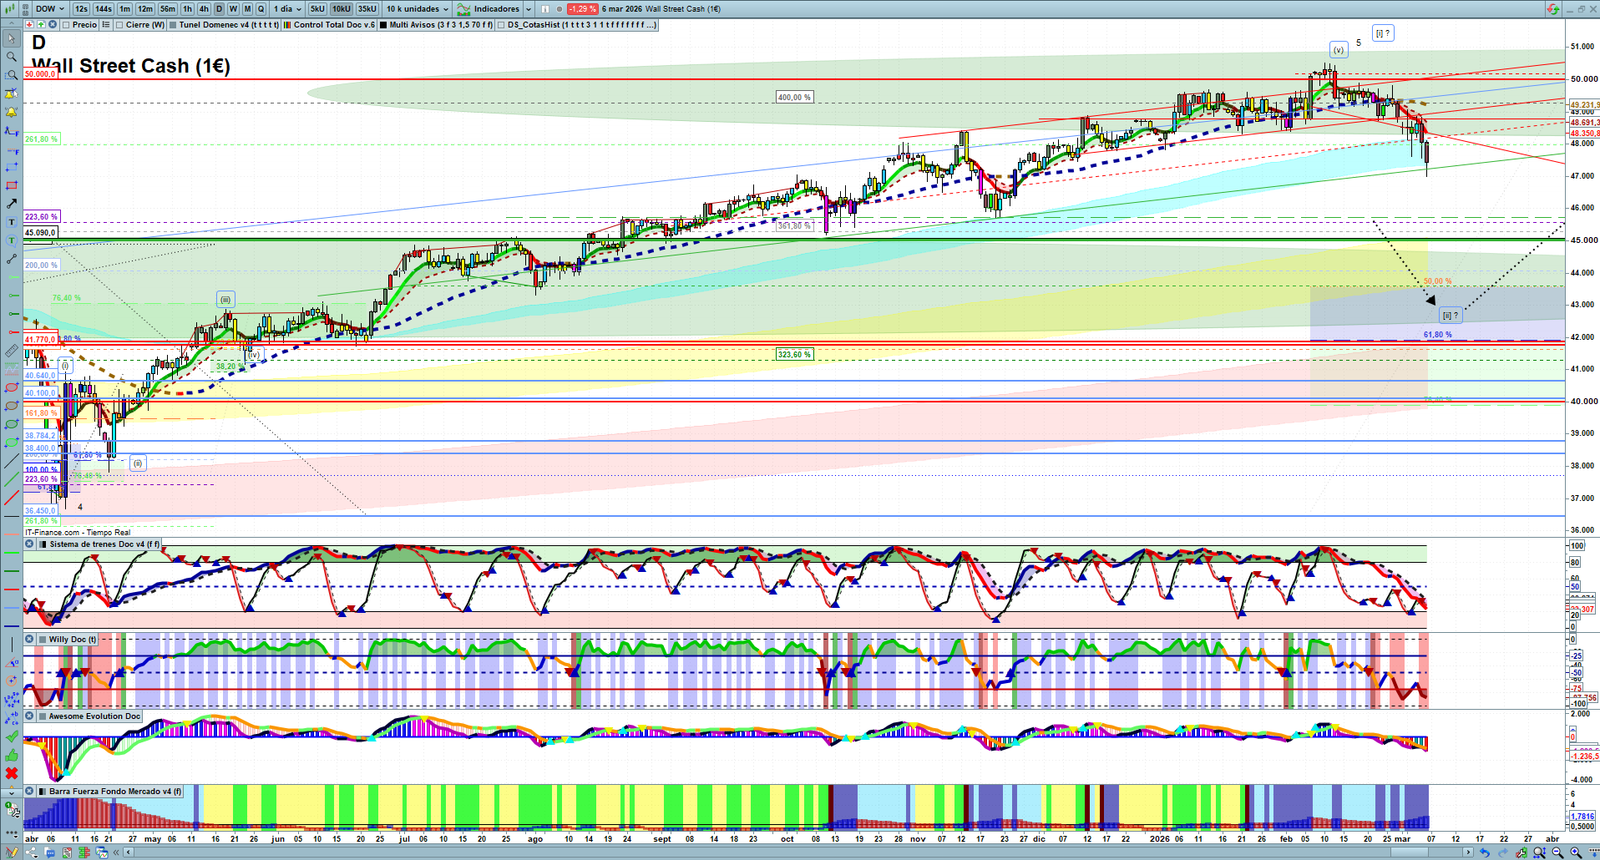Open the DOW symbol dropdown
The height and width of the screenshot is (860, 1600).
click(x=50, y=9)
